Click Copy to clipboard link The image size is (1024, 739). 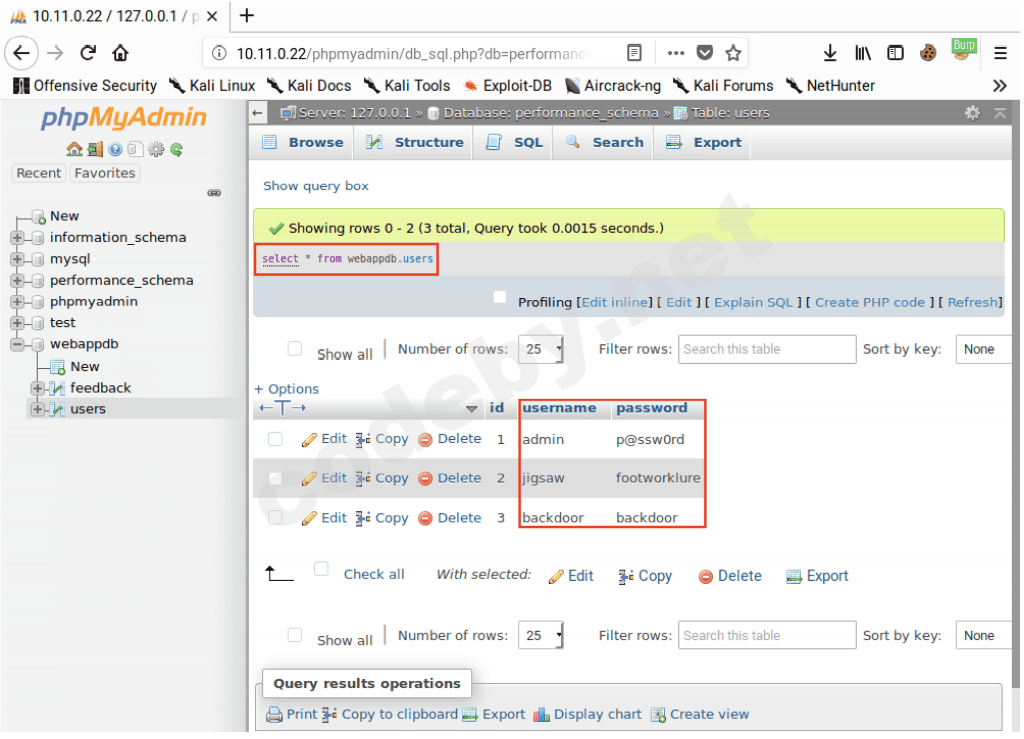pos(400,715)
